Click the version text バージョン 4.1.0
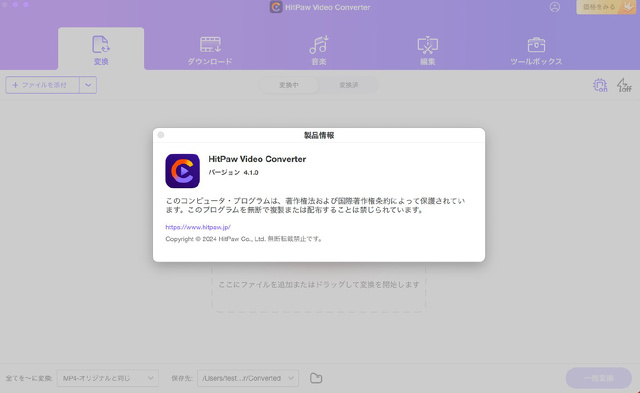The width and height of the screenshot is (640, 393). pos(233,173)
